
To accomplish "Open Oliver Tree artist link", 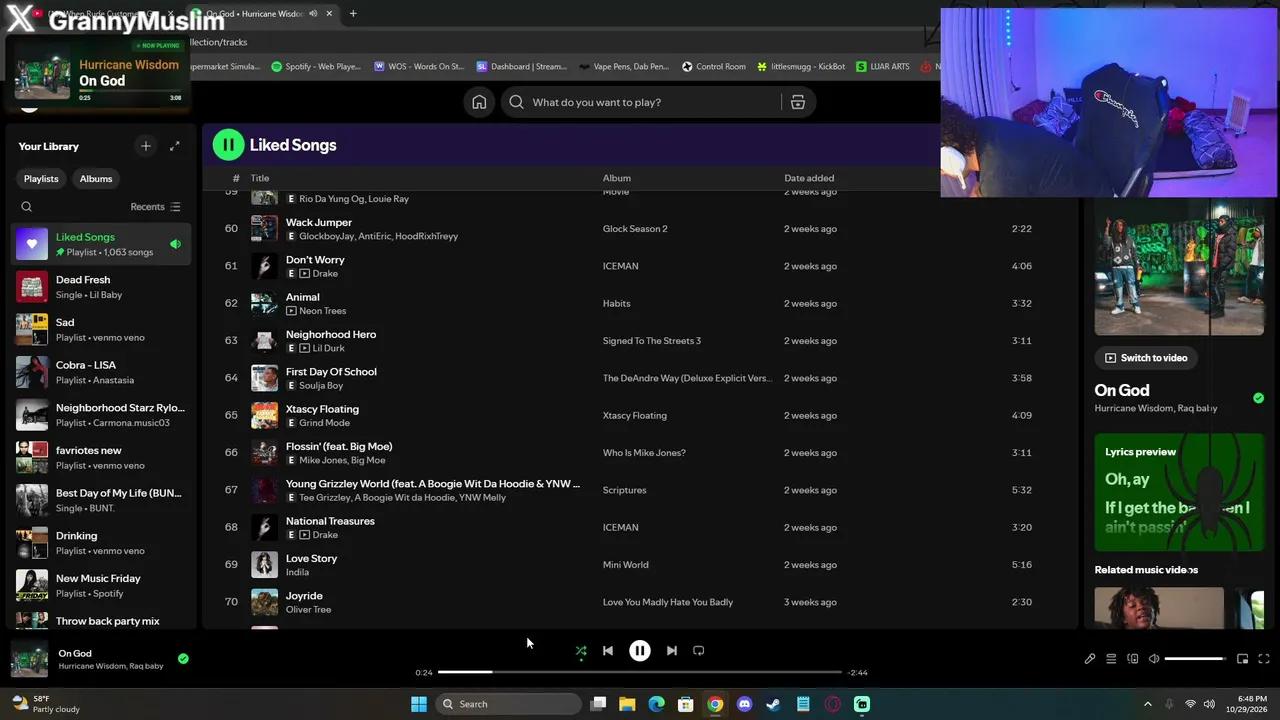I will (308, 609).
